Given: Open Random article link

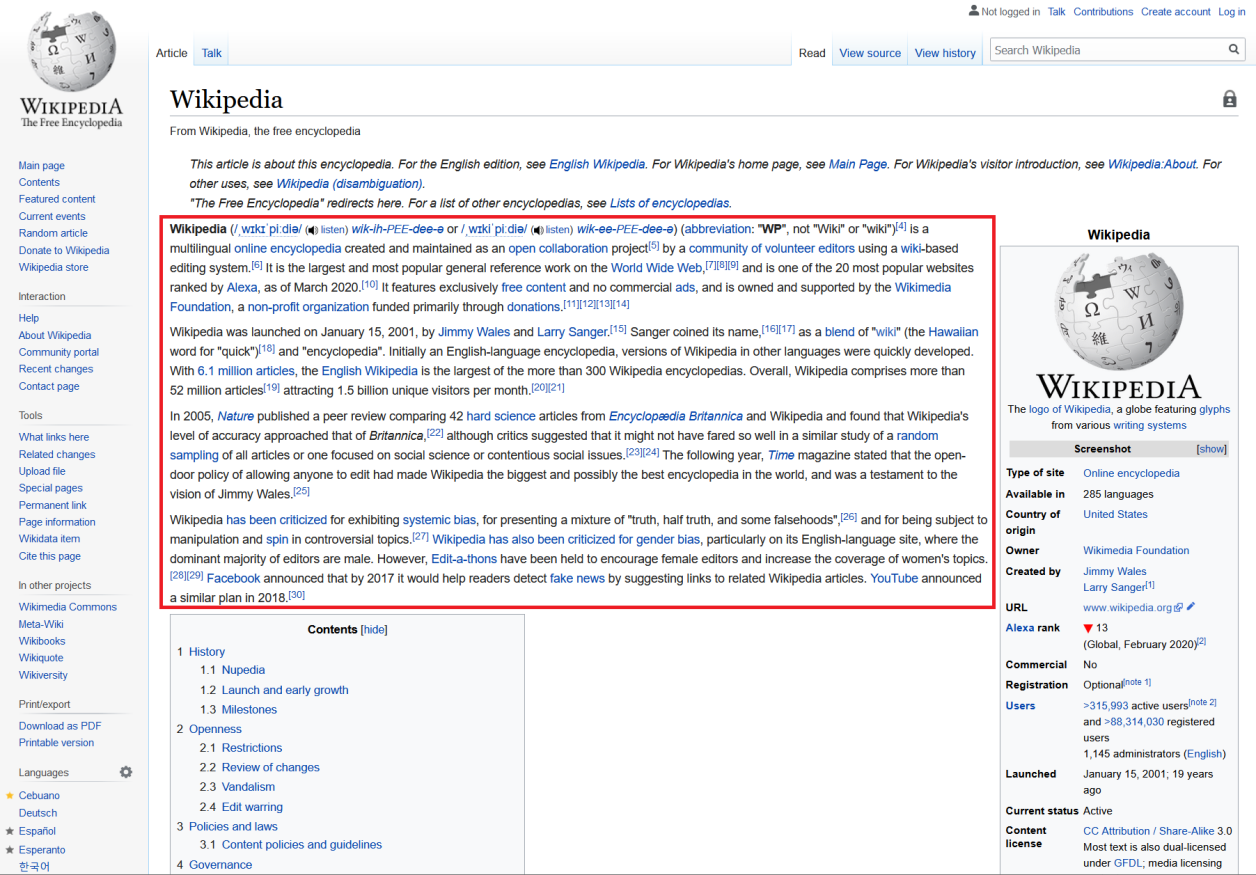Looking at the screenshot, I should pos(53,233).
